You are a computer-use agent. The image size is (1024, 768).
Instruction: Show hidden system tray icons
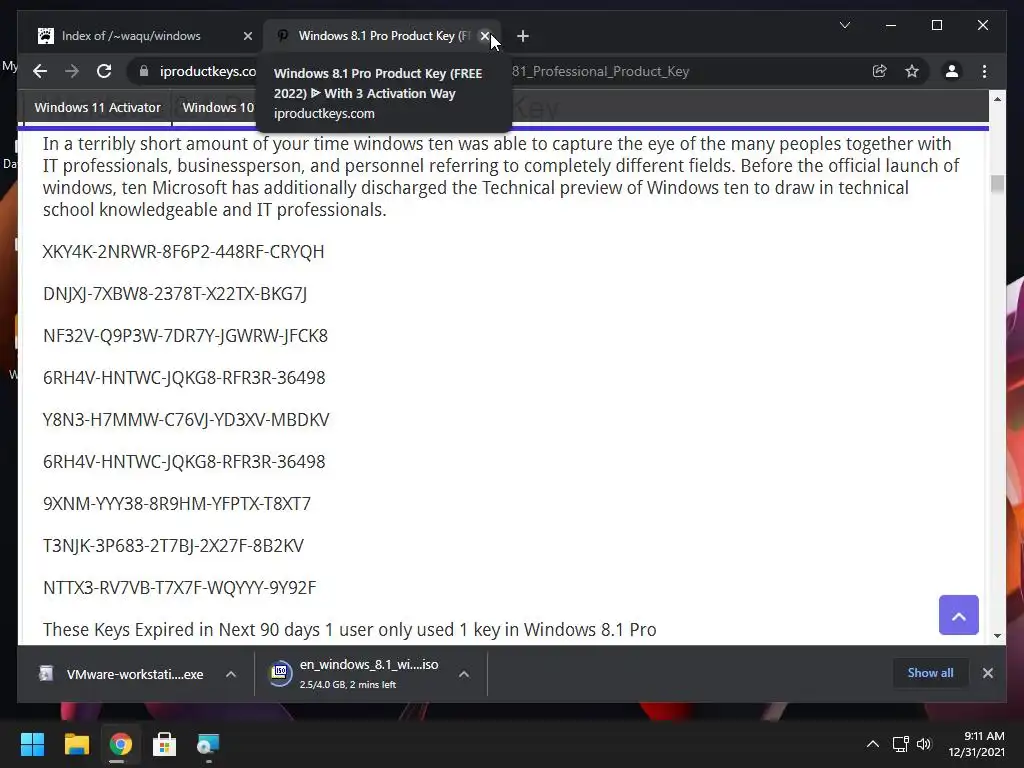click(872, 744)
